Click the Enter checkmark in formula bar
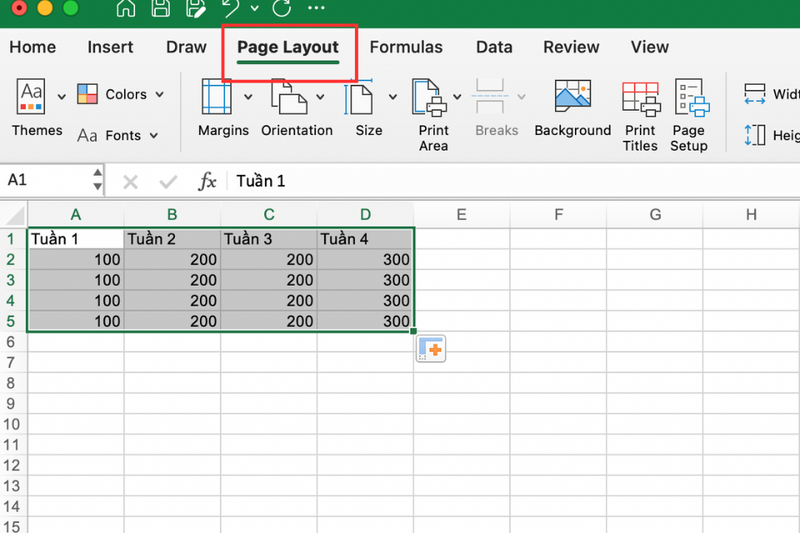Viewport: 800px width, 533px height. tap(168, 182)
